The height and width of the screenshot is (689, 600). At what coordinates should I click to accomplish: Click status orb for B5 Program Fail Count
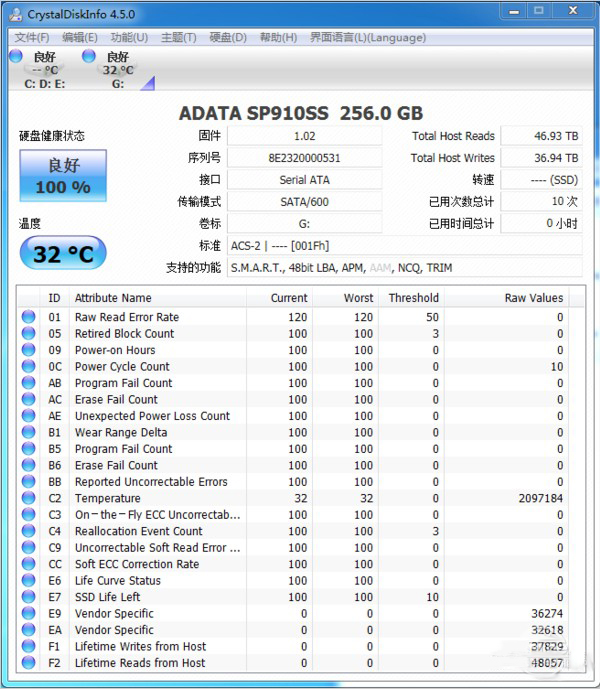tap(29, 449)
